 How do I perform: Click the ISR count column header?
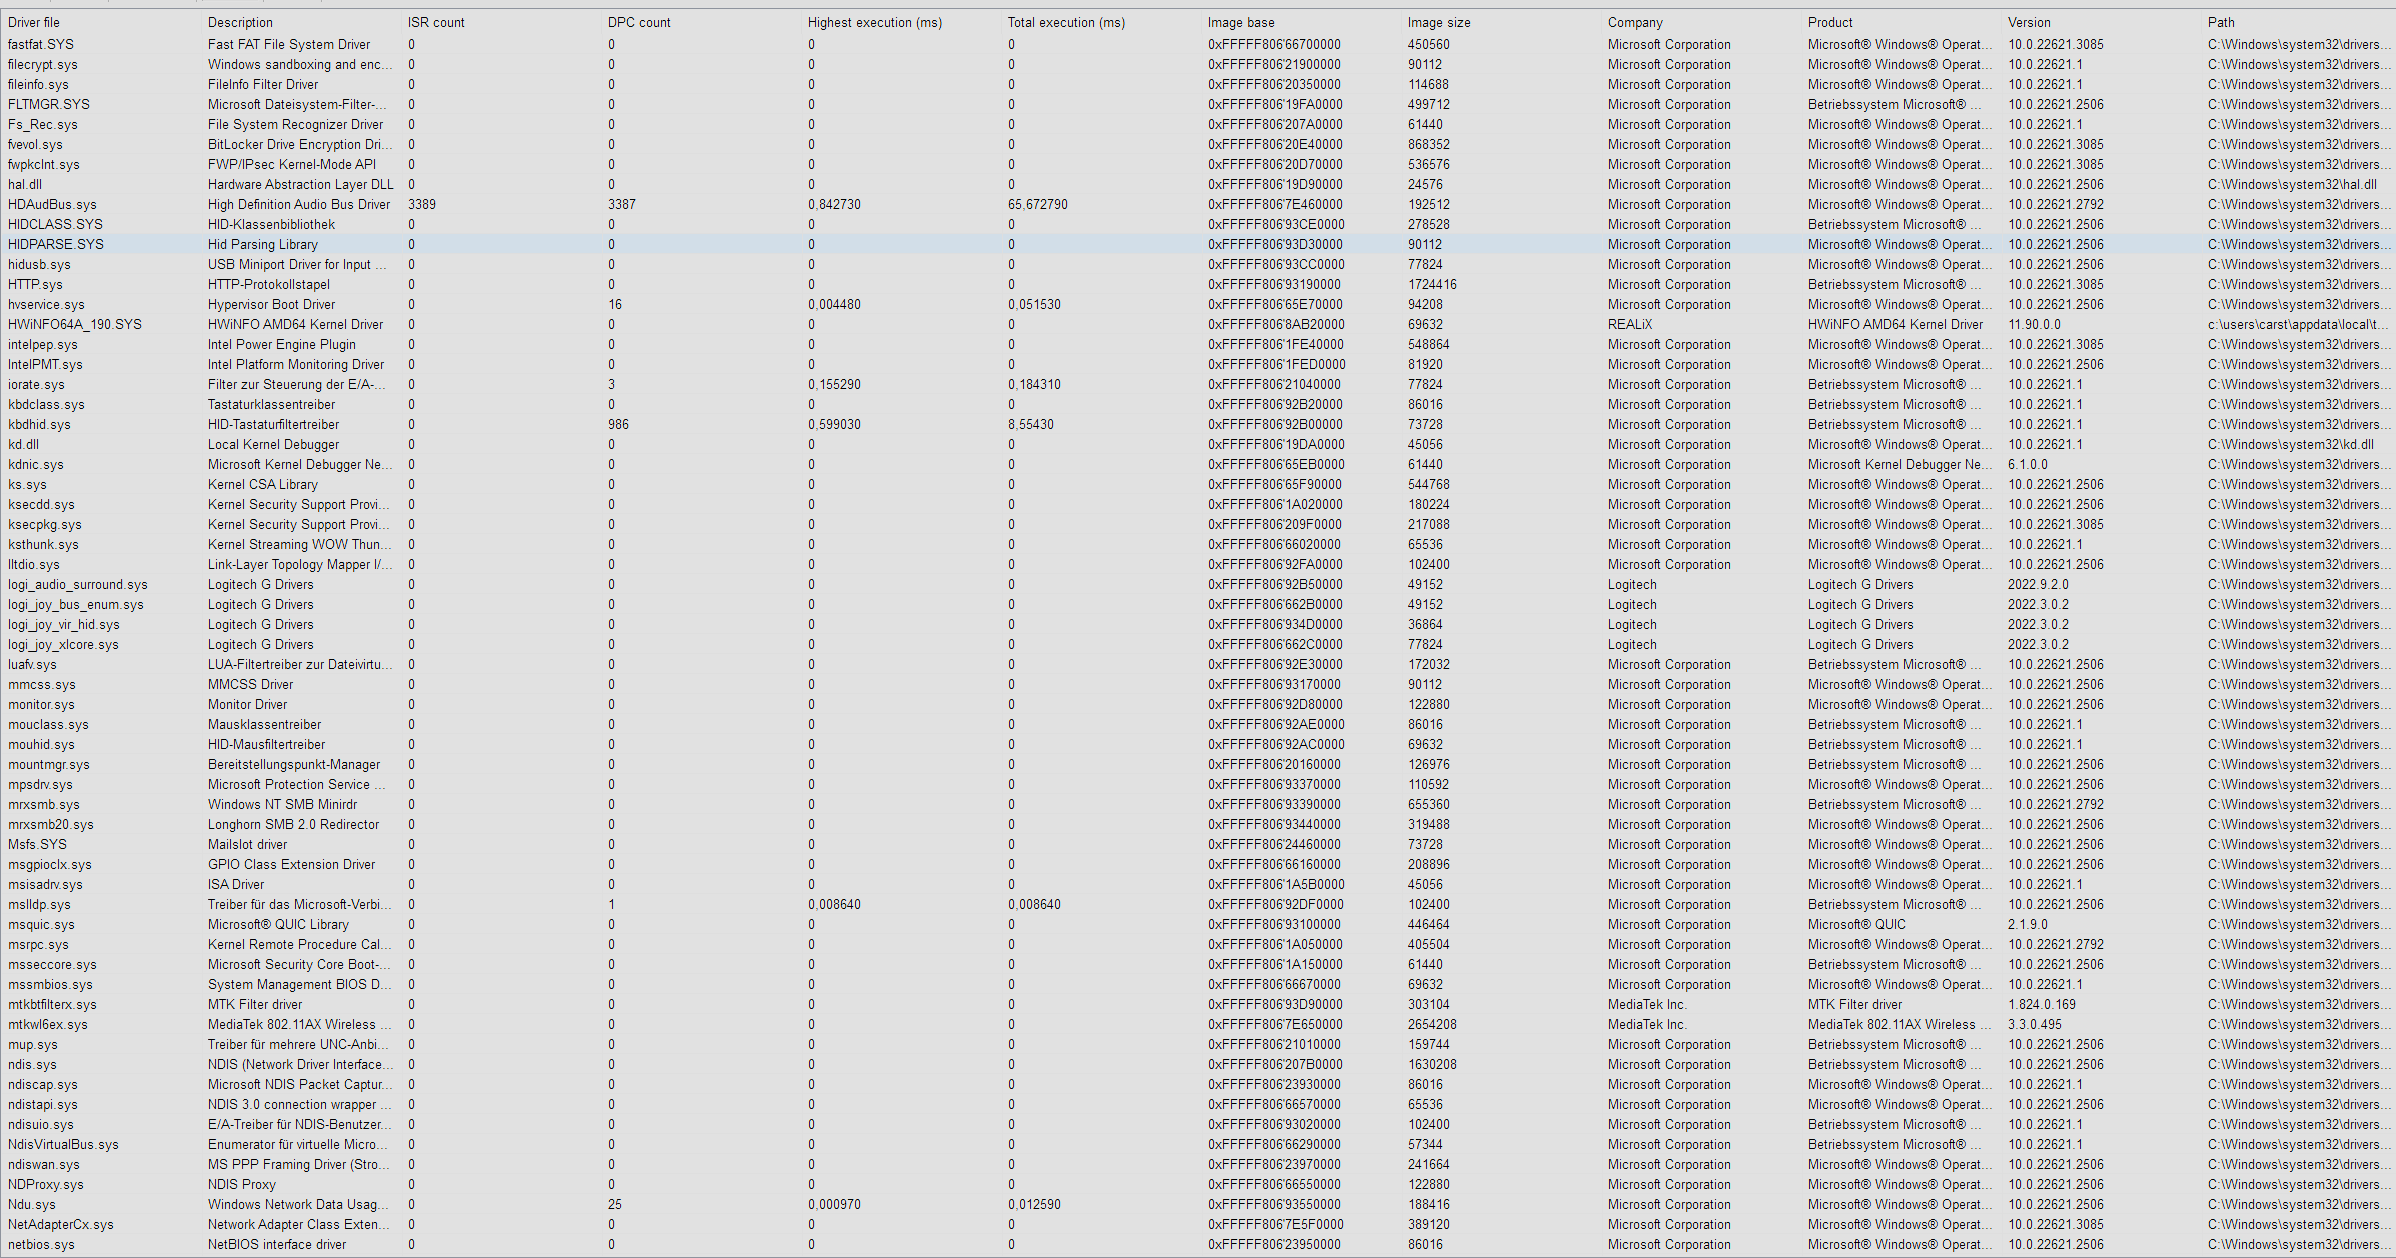tap(436, 22)
